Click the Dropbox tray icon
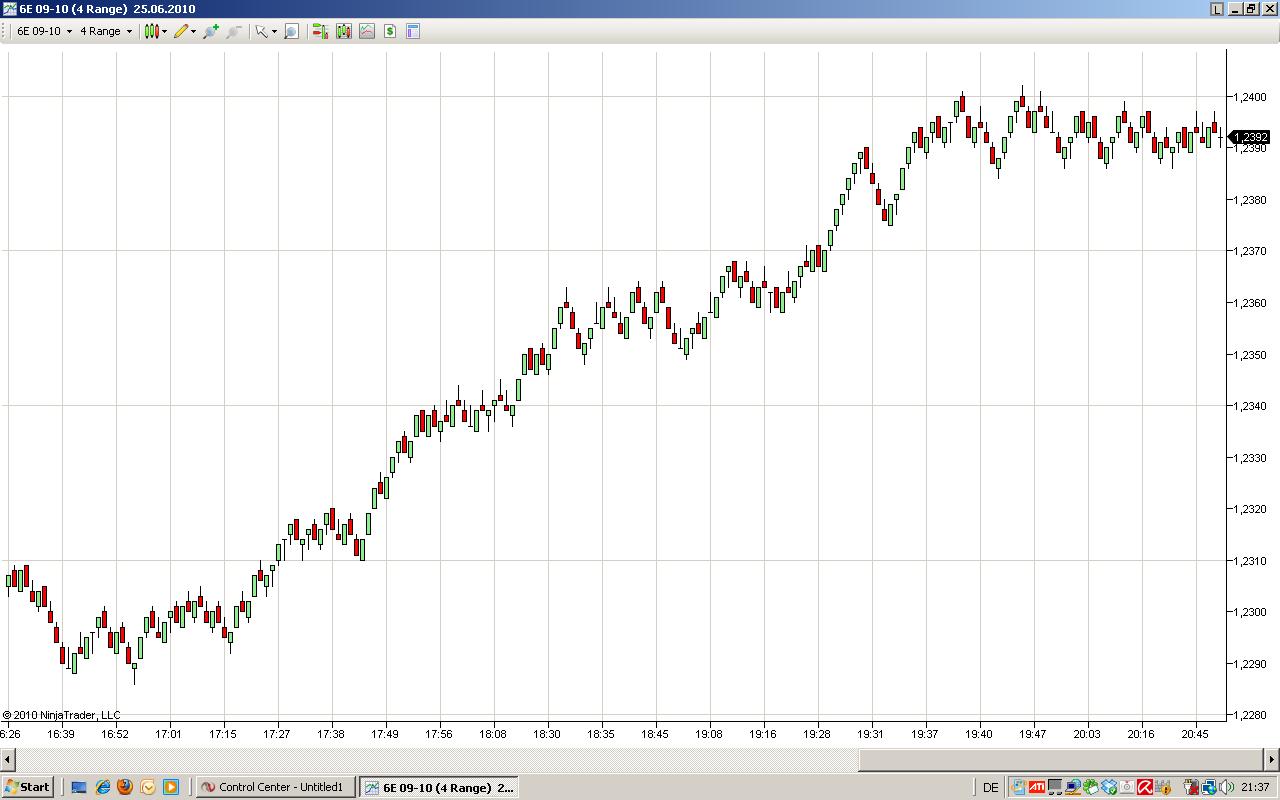The height and width of the screenshot is (800, 1280). [x=1109, y=787]
